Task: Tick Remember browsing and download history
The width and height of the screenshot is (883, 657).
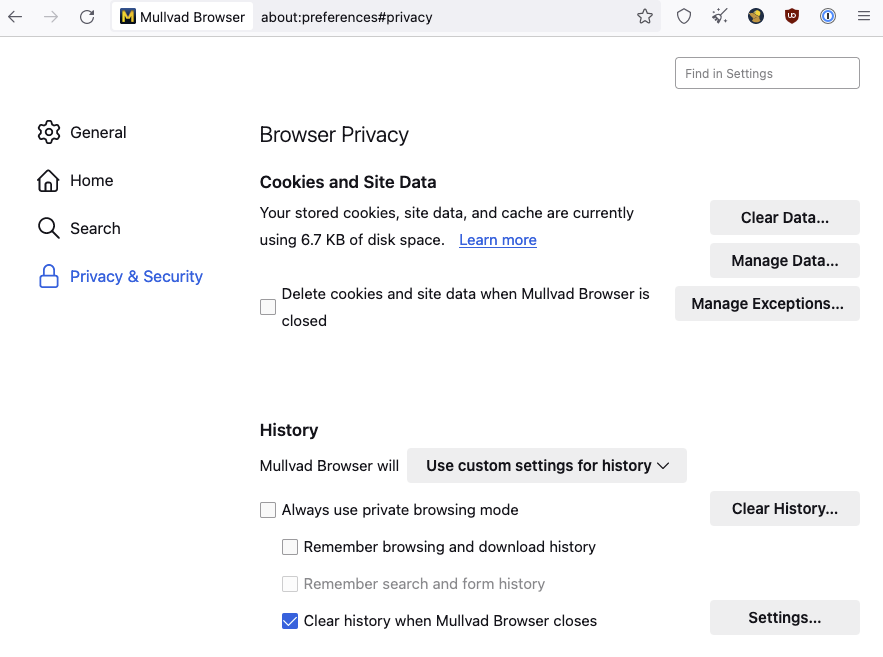Action: pos(290,547)
